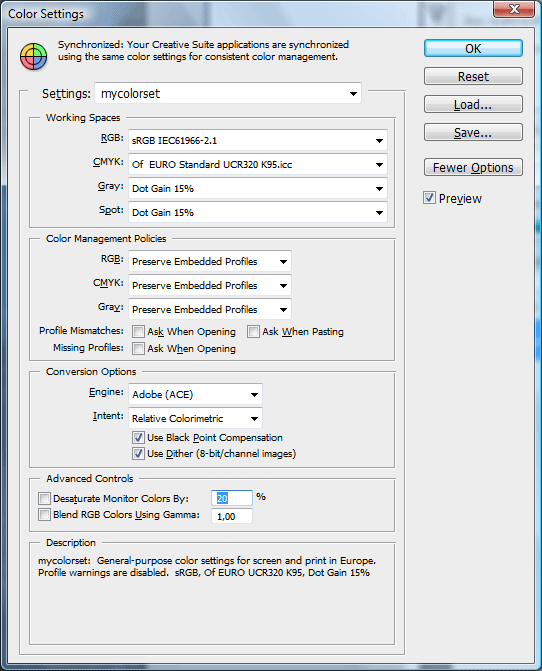The image size is (542, 671).
Task: Confirm settings with the OK button
Action: [x=473, y=48]
